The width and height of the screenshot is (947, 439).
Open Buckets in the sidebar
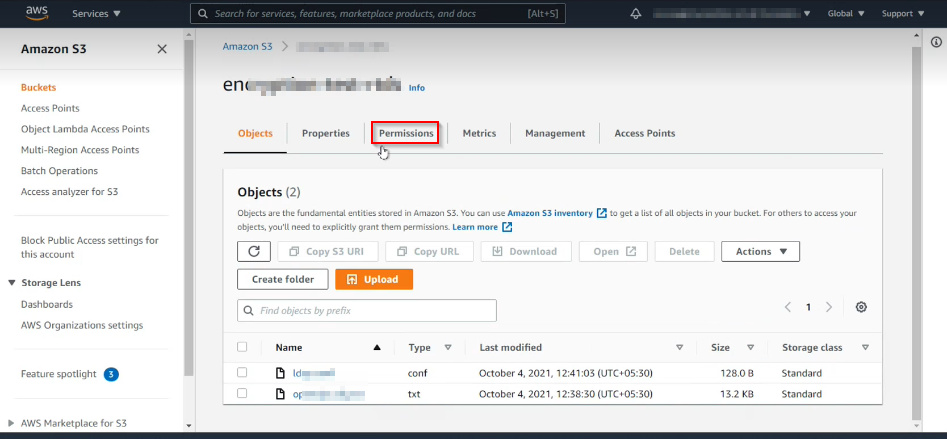[x=38, y=88]
